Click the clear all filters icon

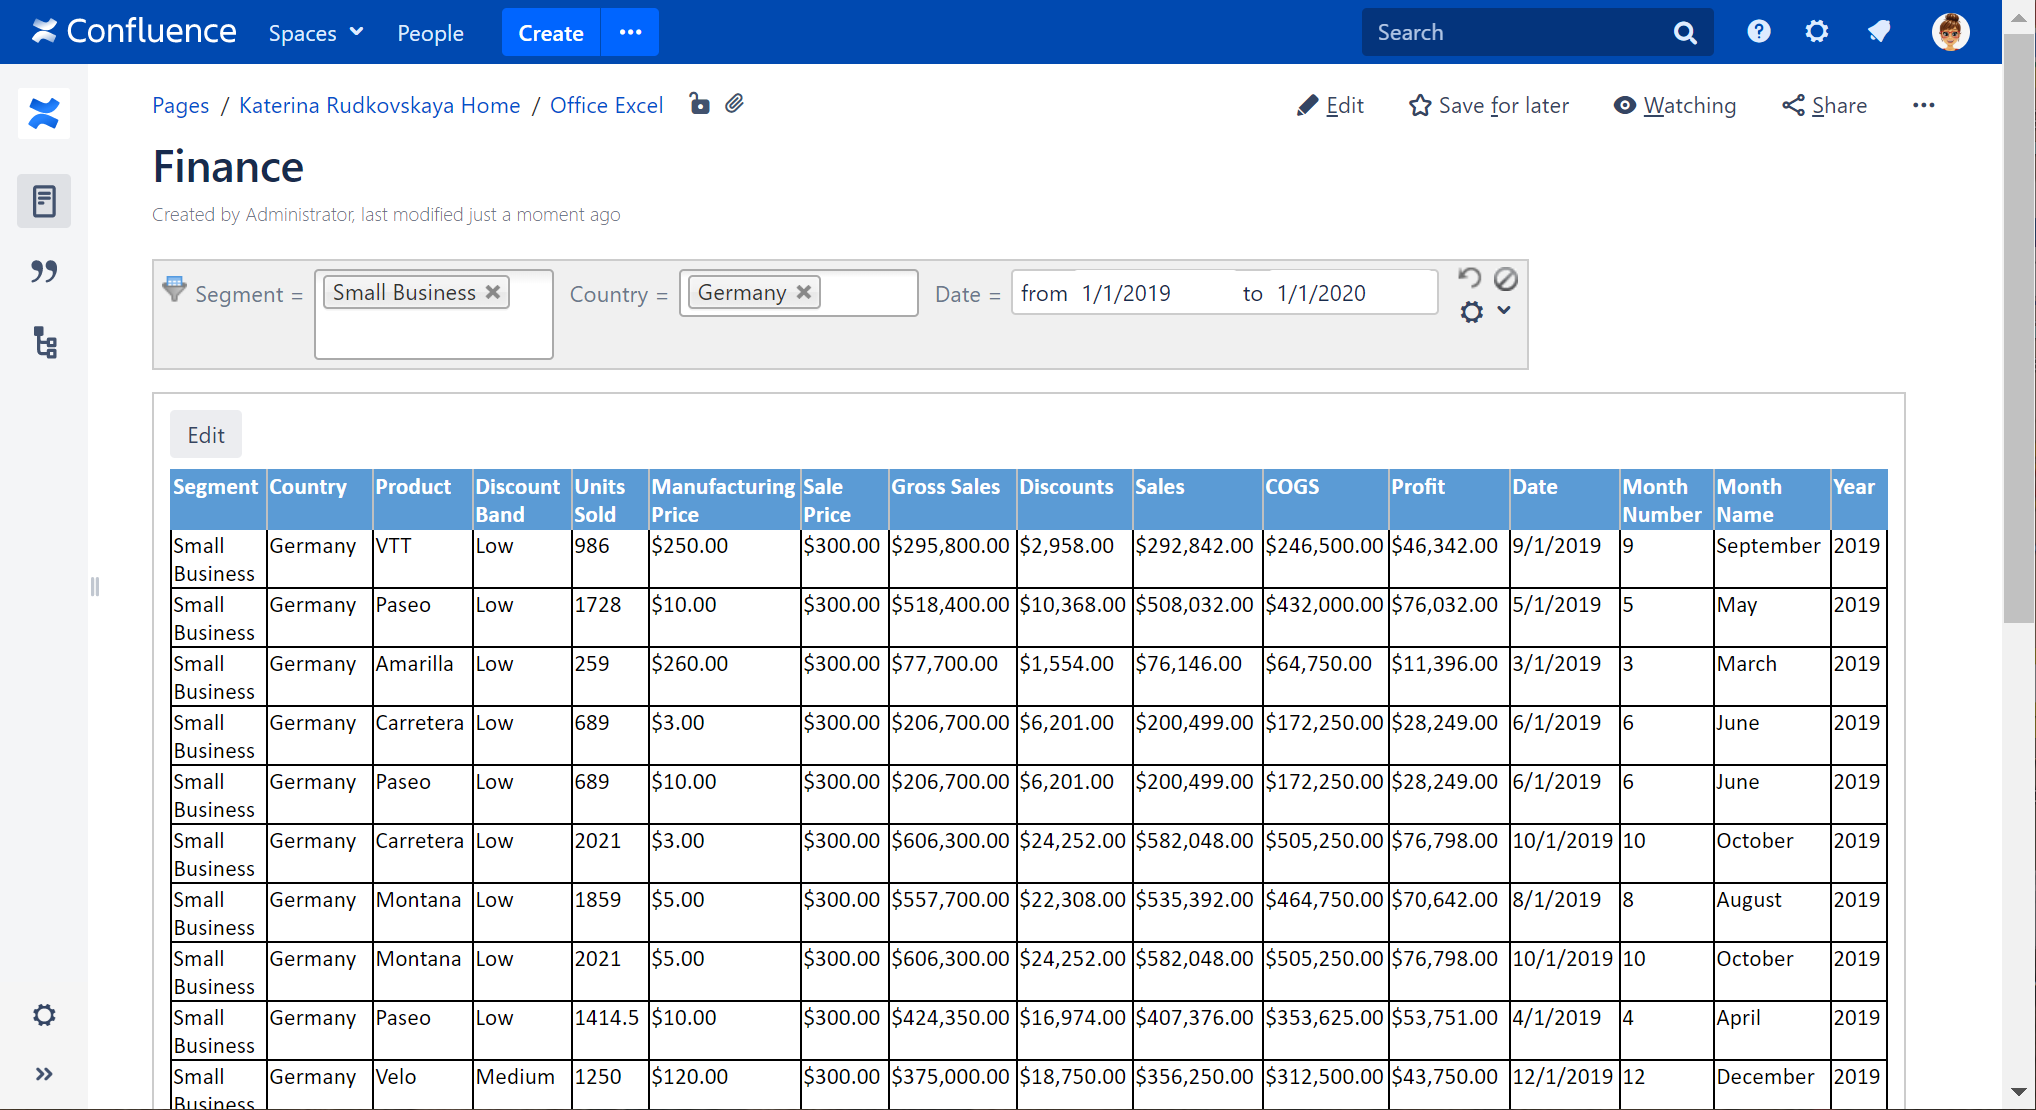point(1506,279)
